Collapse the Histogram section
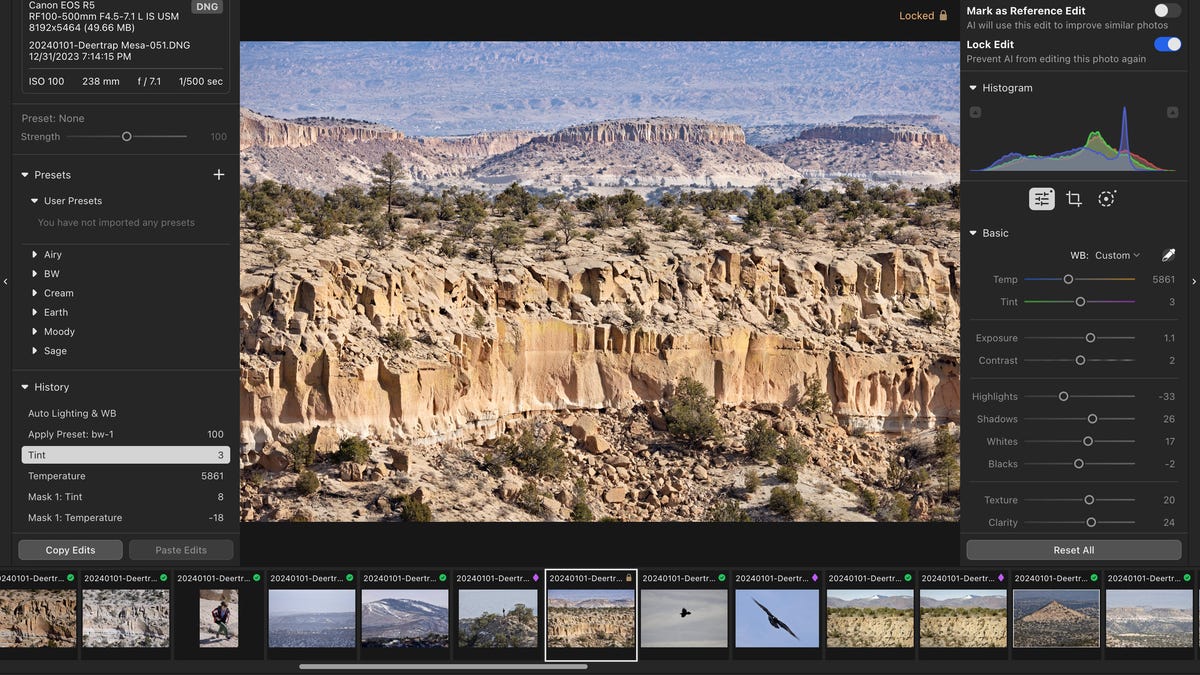 click(x=972, y=87)
